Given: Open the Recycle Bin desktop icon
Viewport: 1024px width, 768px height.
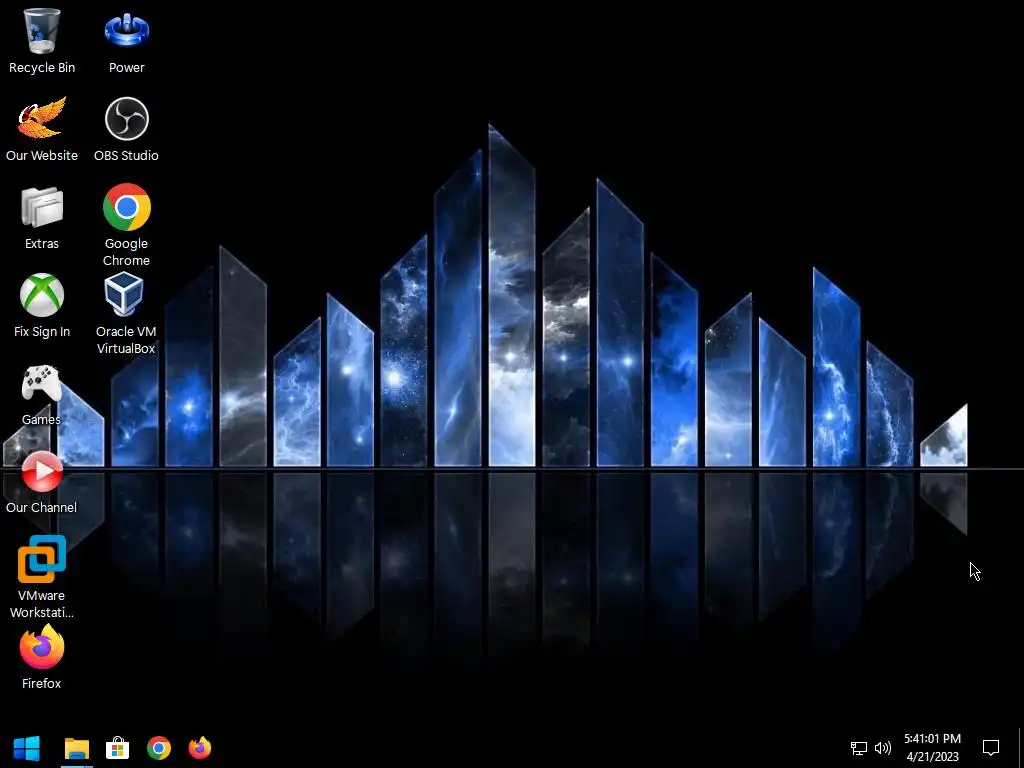Looking at the screenshot, I should coord(42,40).
